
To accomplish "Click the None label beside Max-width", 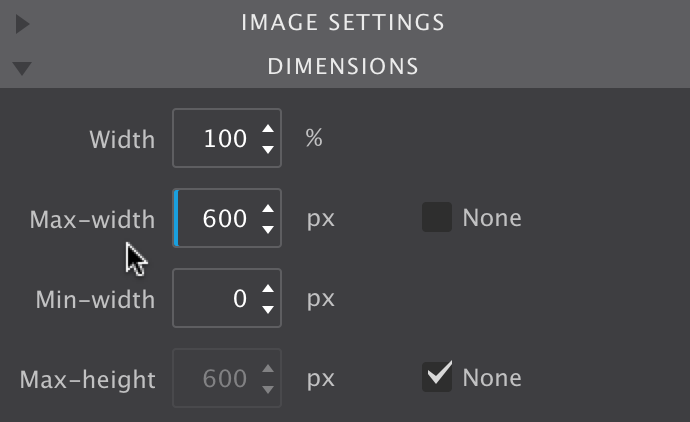I will (x=491, y=217).
